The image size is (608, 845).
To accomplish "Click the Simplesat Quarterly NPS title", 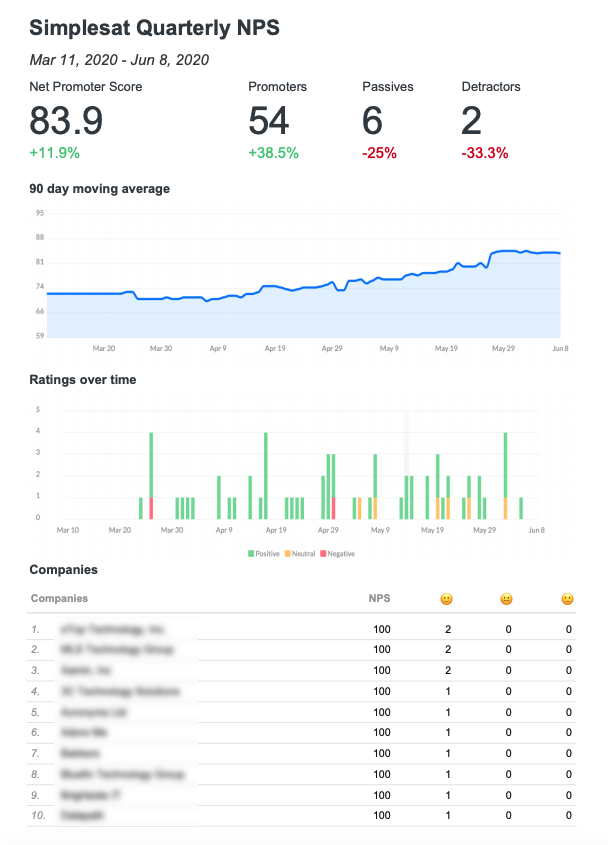I will (x=154, y=28).
